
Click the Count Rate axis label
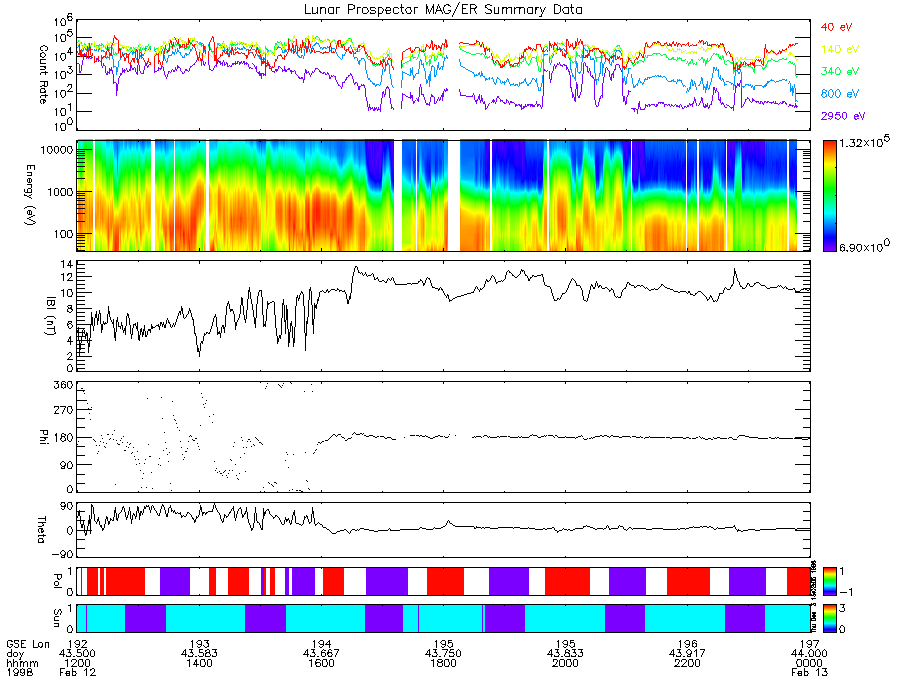coord(44,74)
